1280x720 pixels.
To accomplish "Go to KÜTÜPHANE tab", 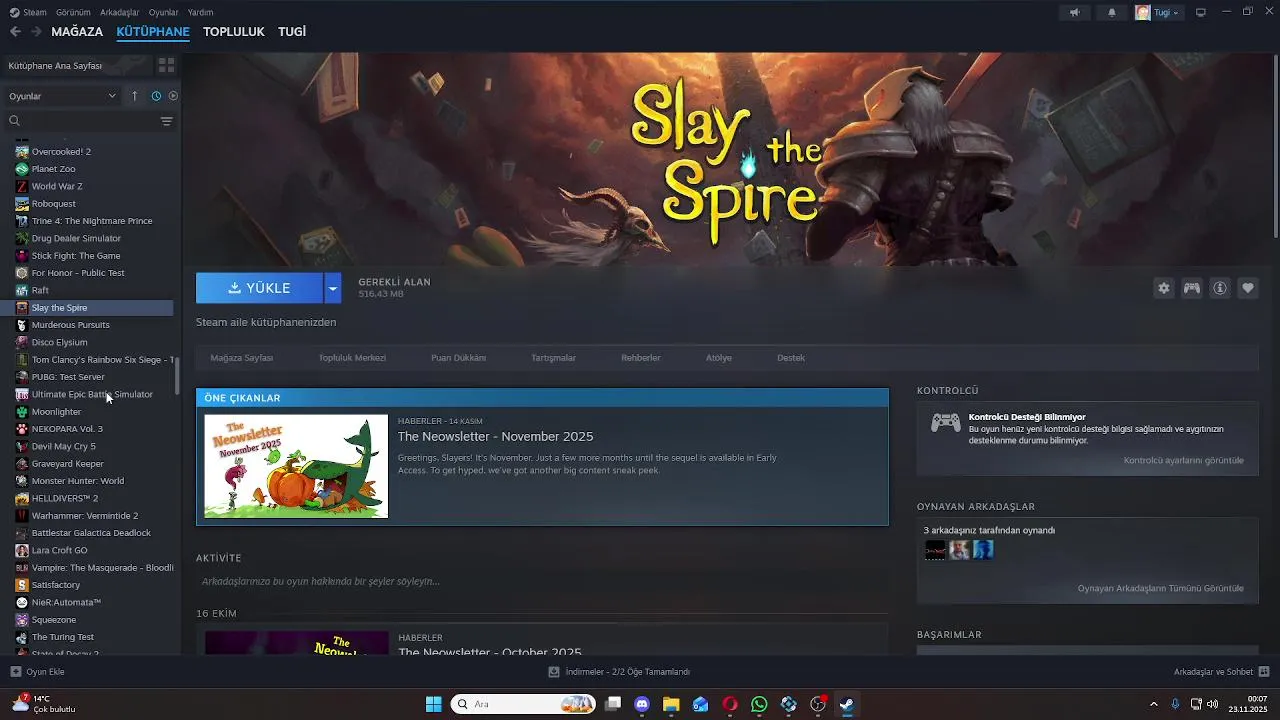I will pyautogui.click(x=153, y=32).
